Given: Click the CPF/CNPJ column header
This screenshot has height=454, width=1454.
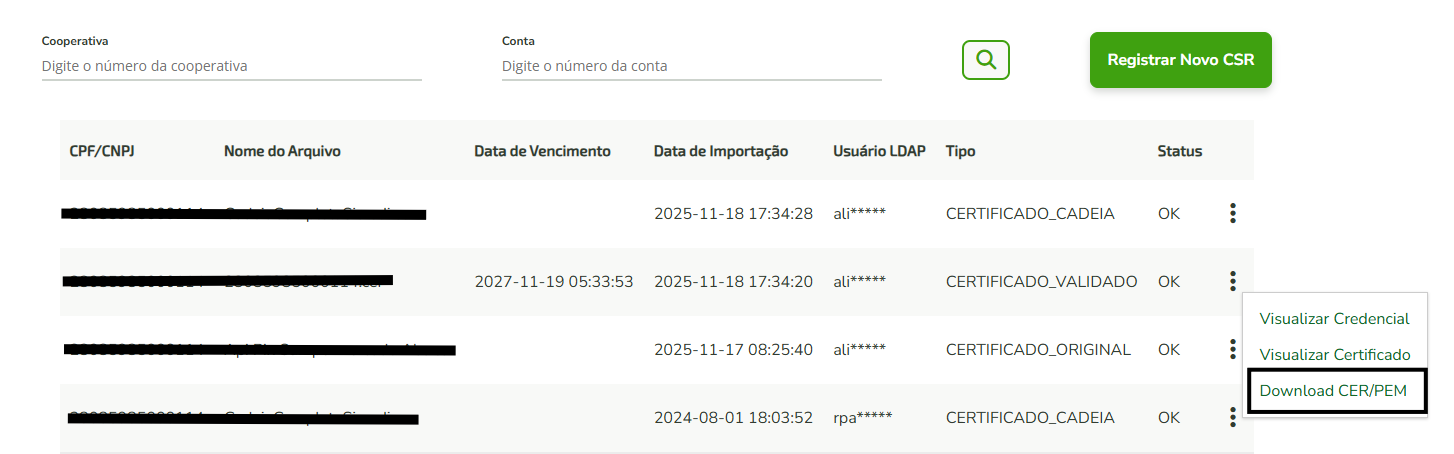Looking at the screenshot, I should (x=102, y=151).
